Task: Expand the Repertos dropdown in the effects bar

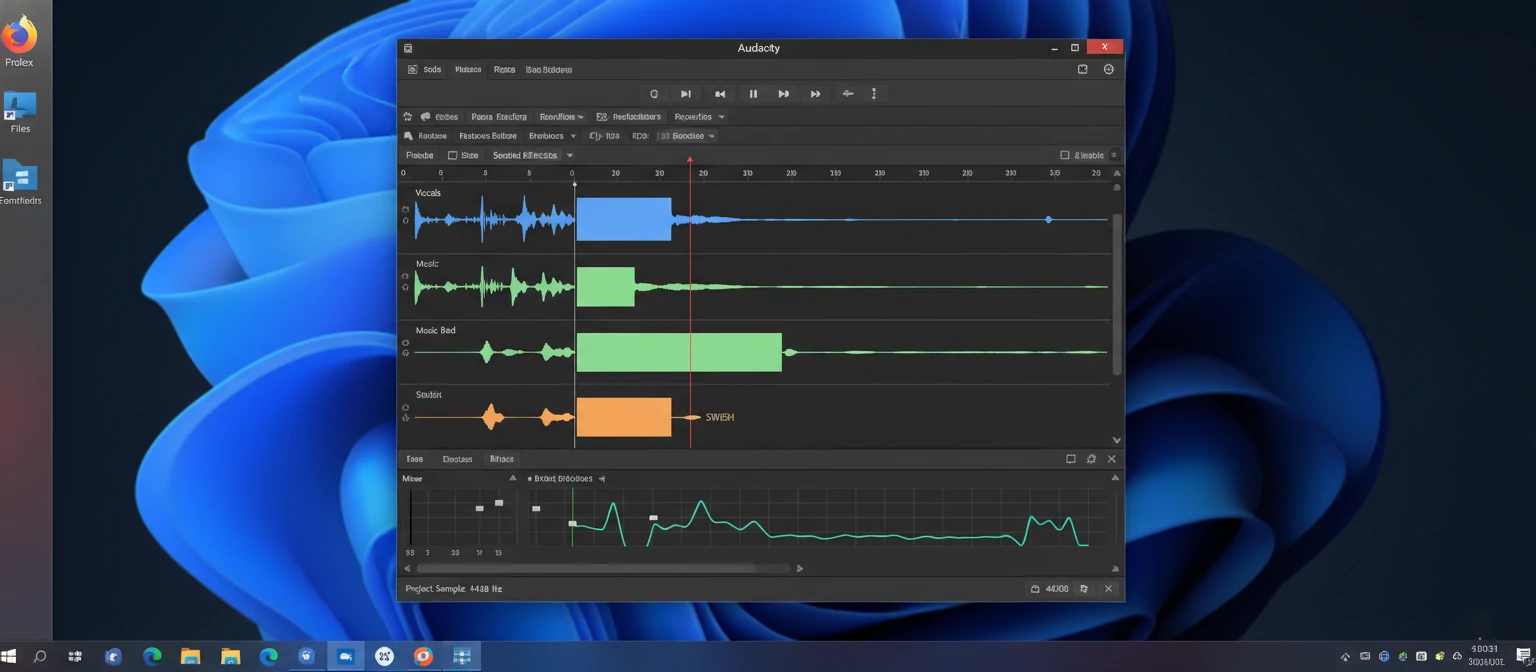Action: [698, 116]
